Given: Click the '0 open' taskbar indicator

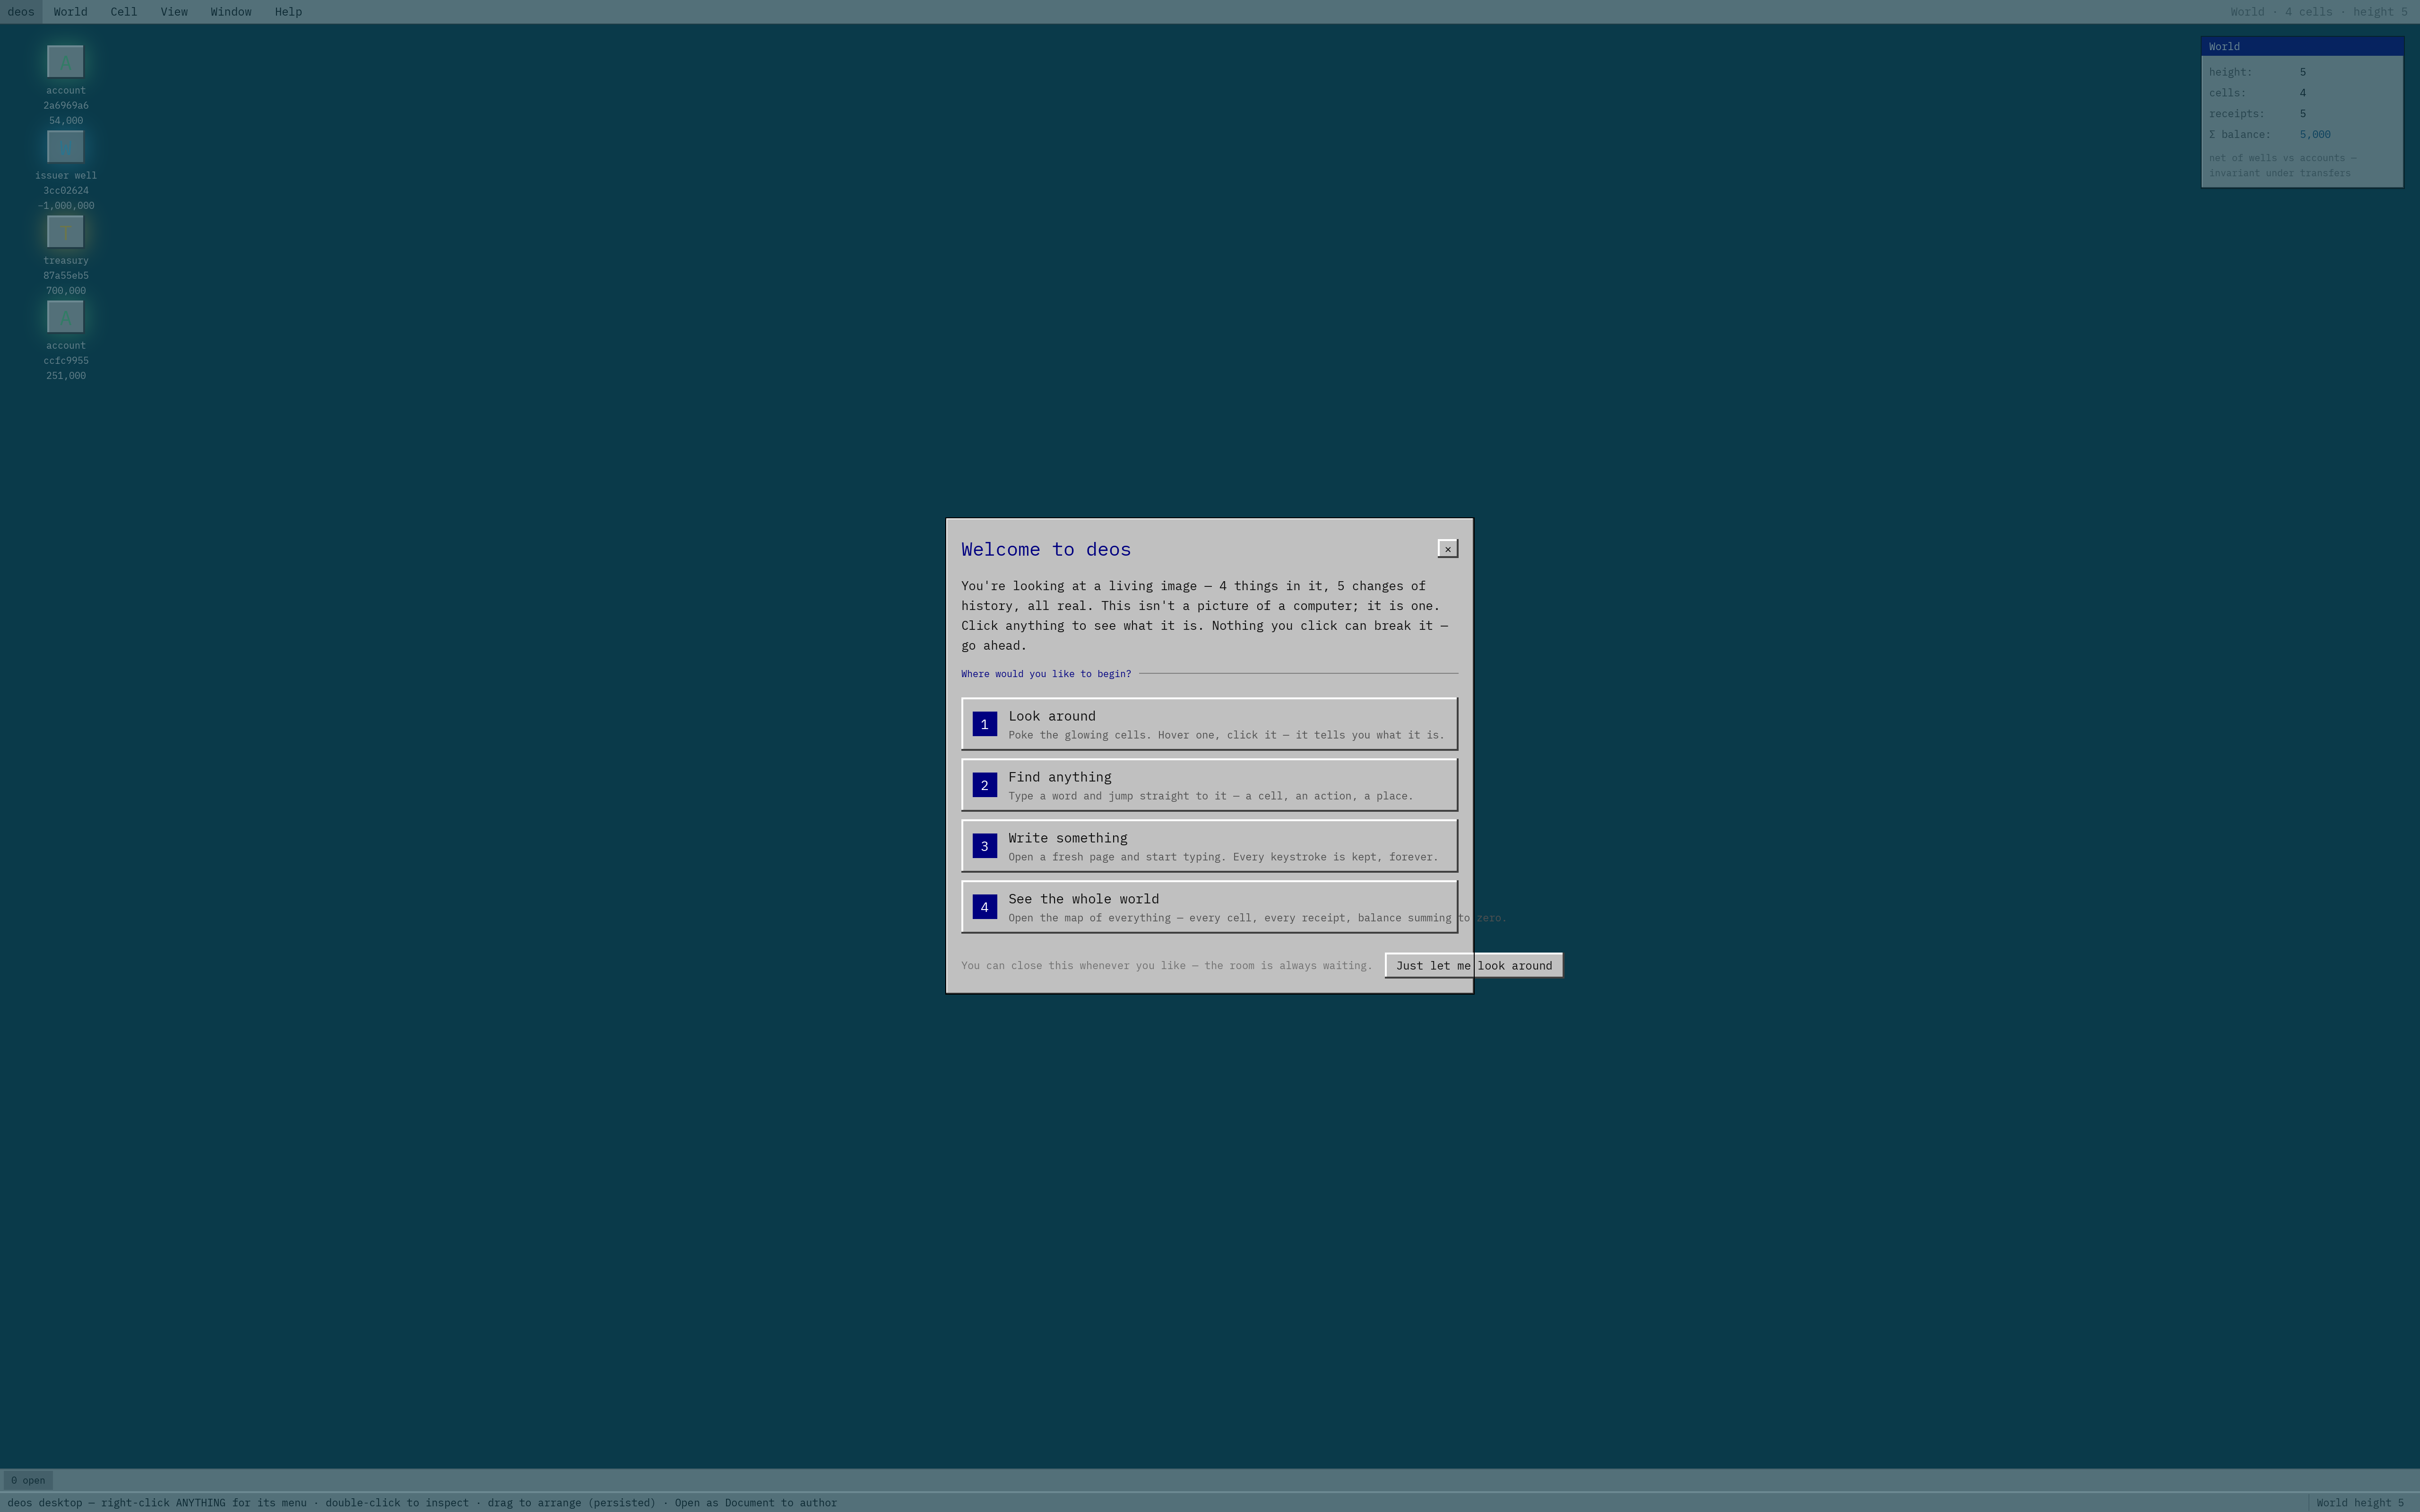Looking at the screenshot, I should coord(28,1480).
